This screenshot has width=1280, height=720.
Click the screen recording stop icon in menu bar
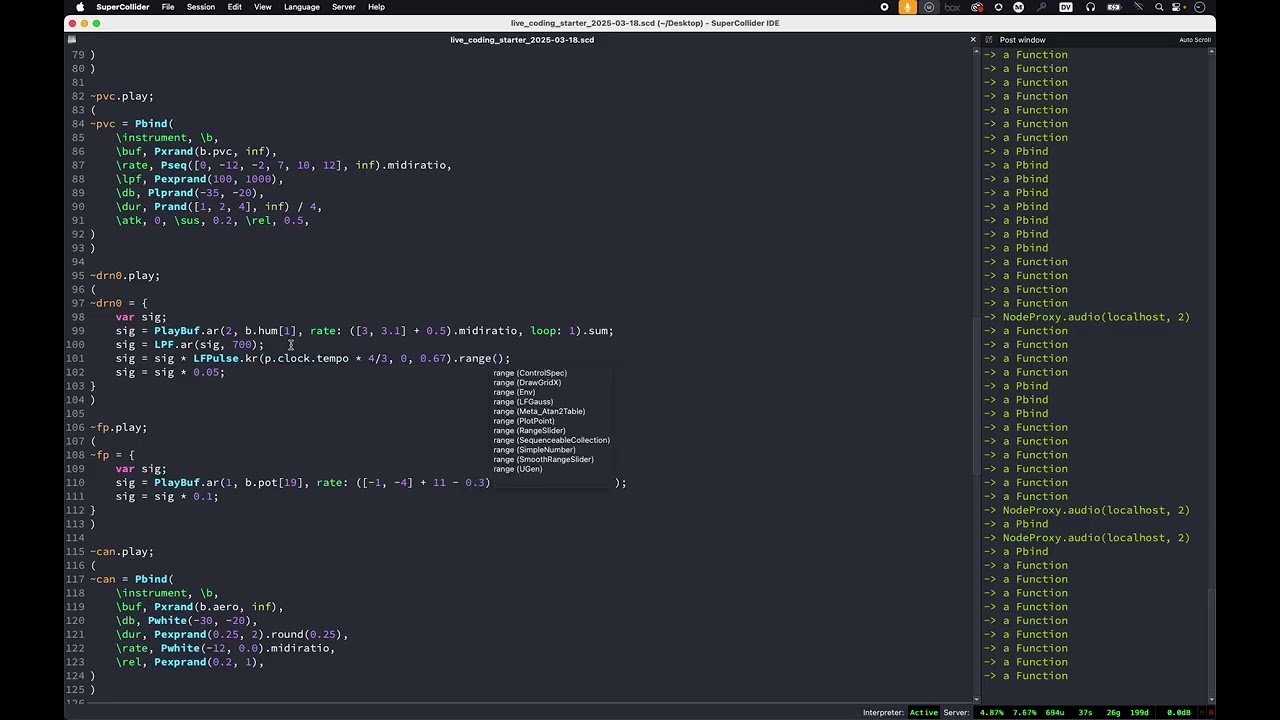884,7
